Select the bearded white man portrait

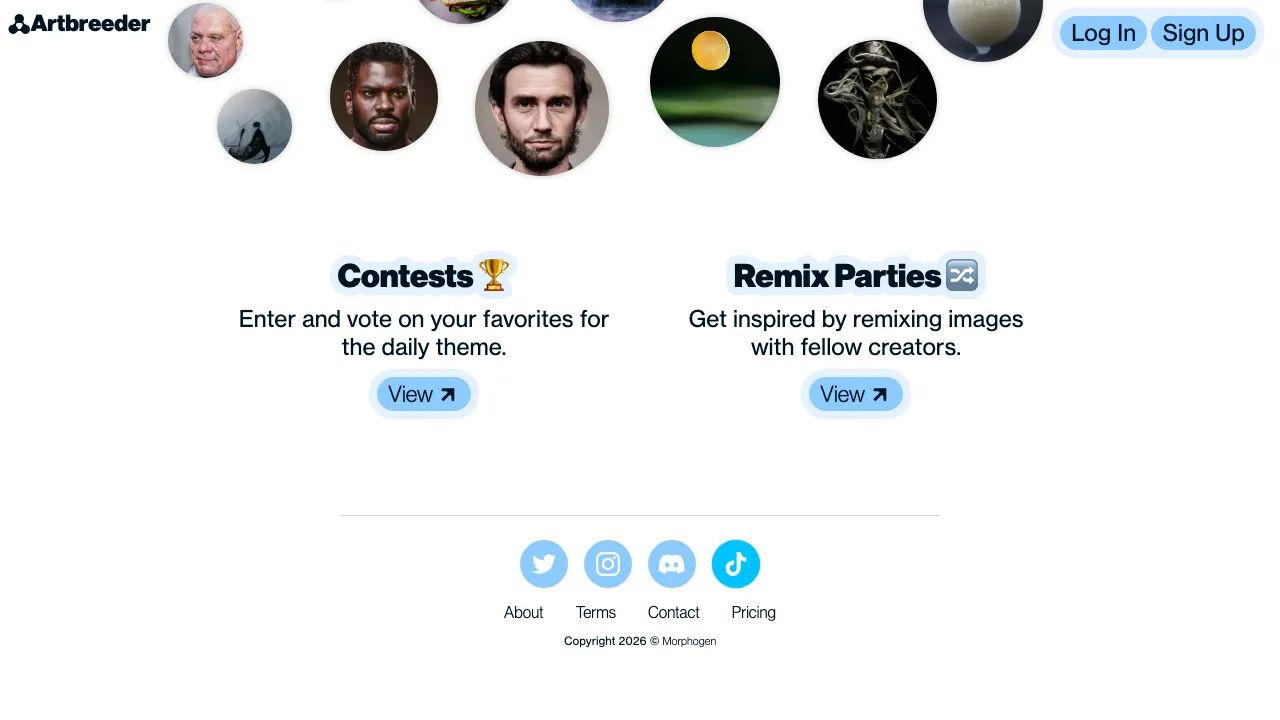542,108
